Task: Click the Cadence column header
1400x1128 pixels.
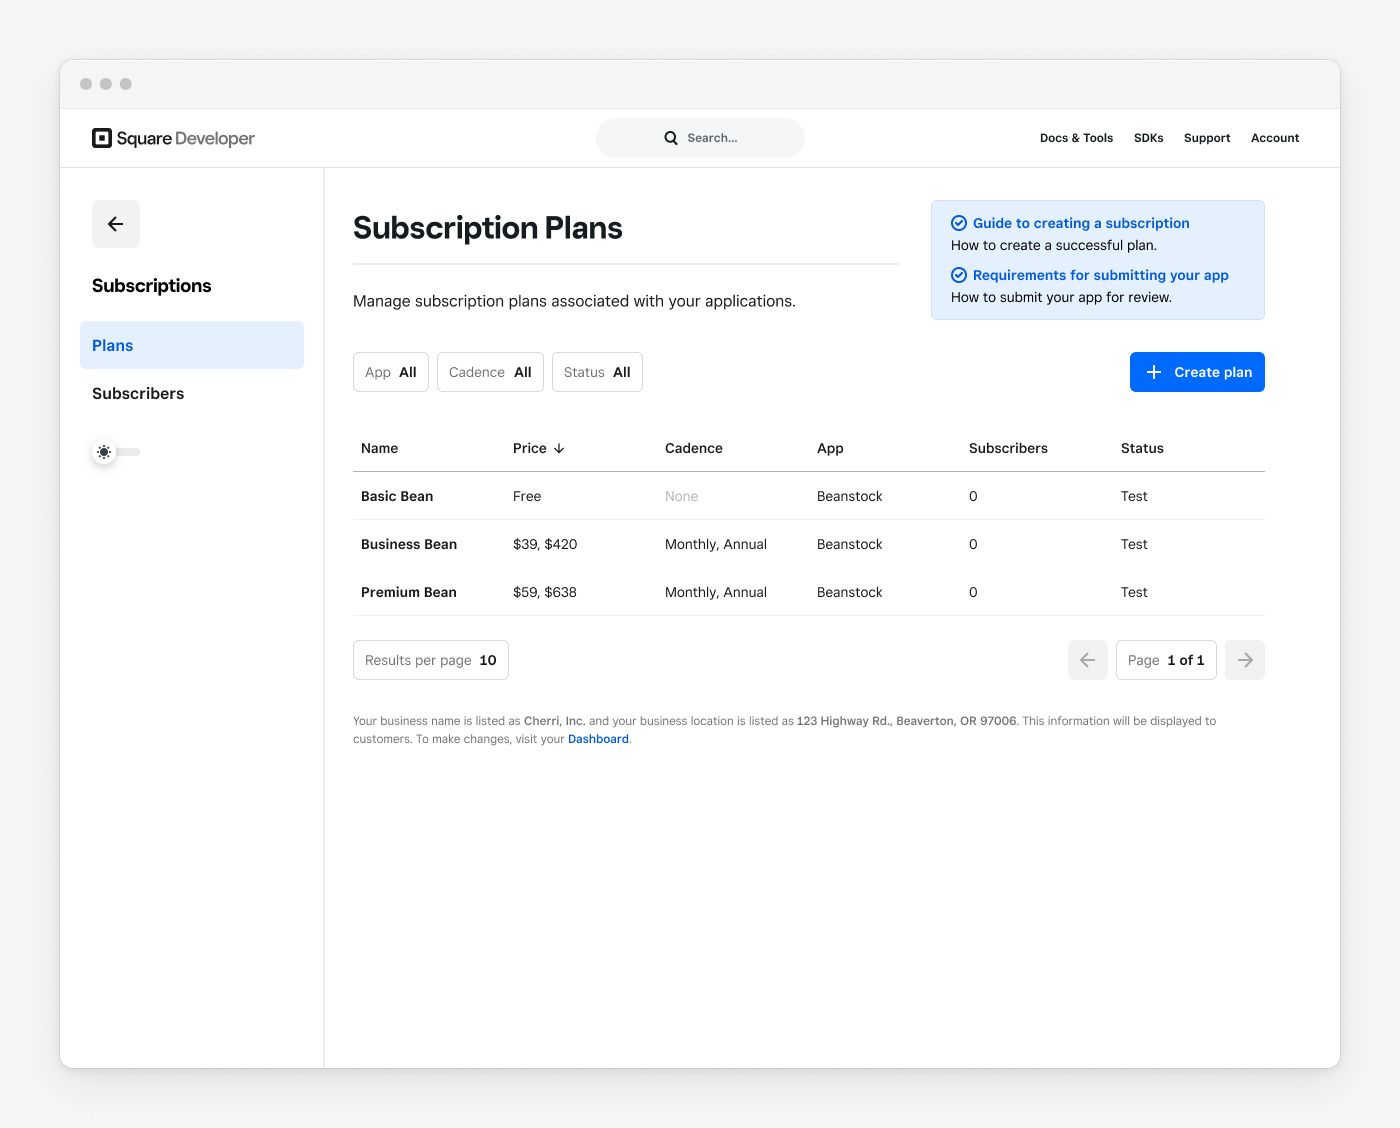Action: click(x=694, y=448)
